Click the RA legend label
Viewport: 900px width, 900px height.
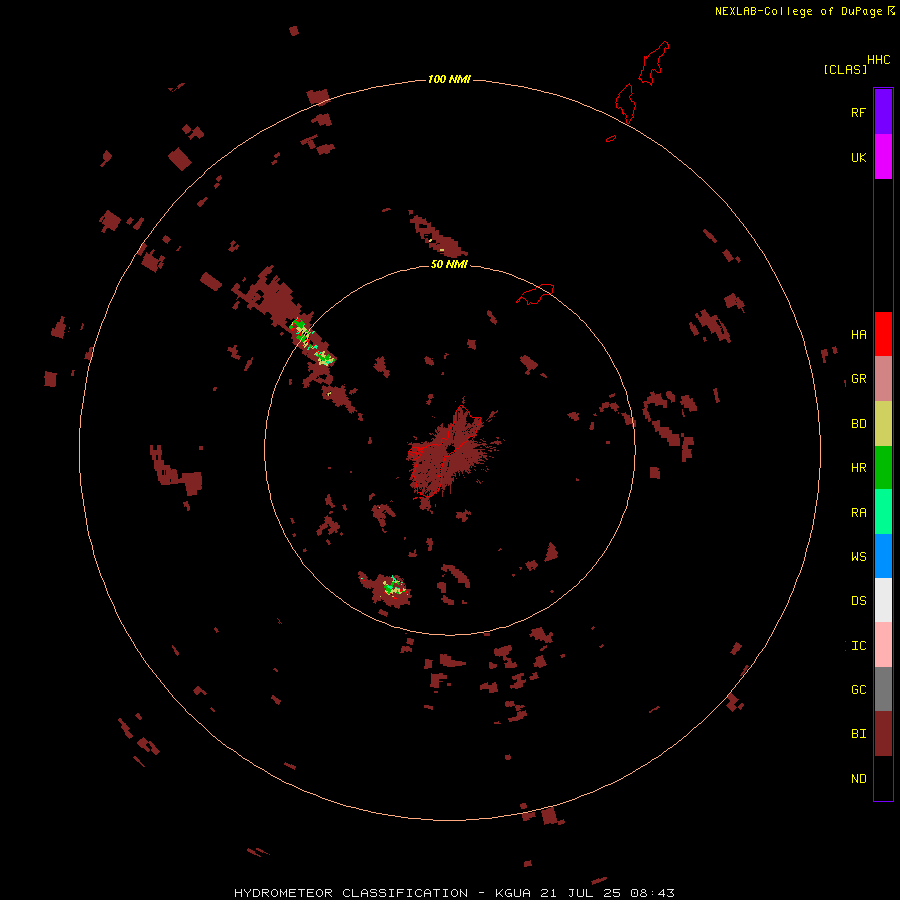coord(858,513)
